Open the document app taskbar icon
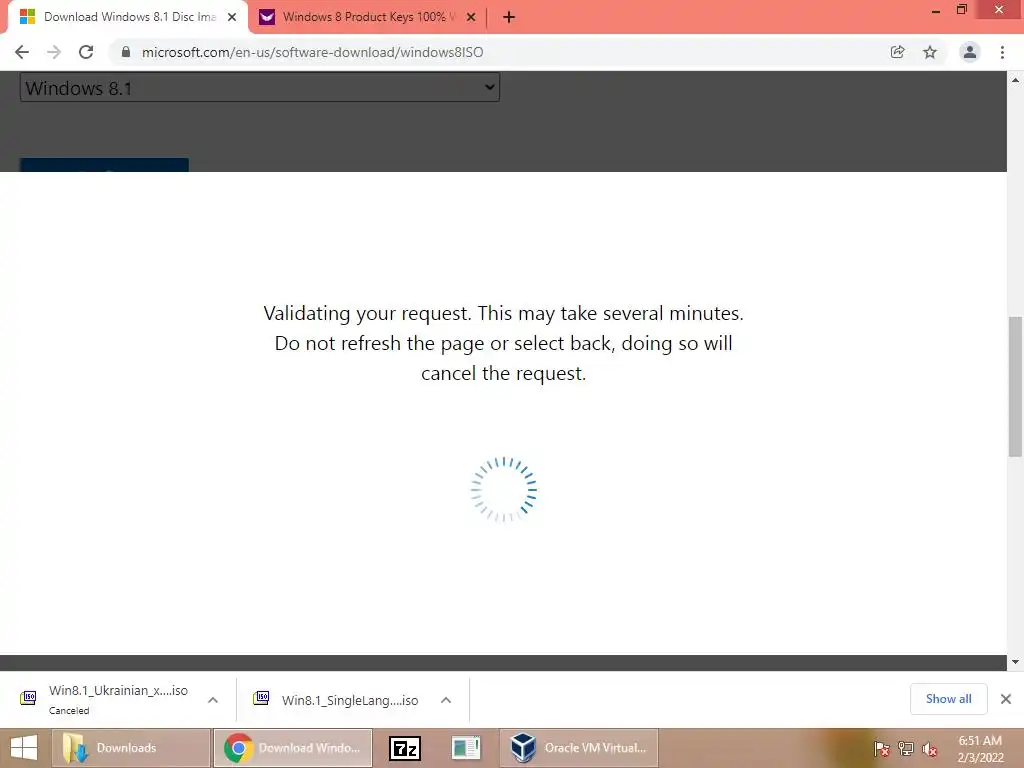 click(x=466, y=748)
